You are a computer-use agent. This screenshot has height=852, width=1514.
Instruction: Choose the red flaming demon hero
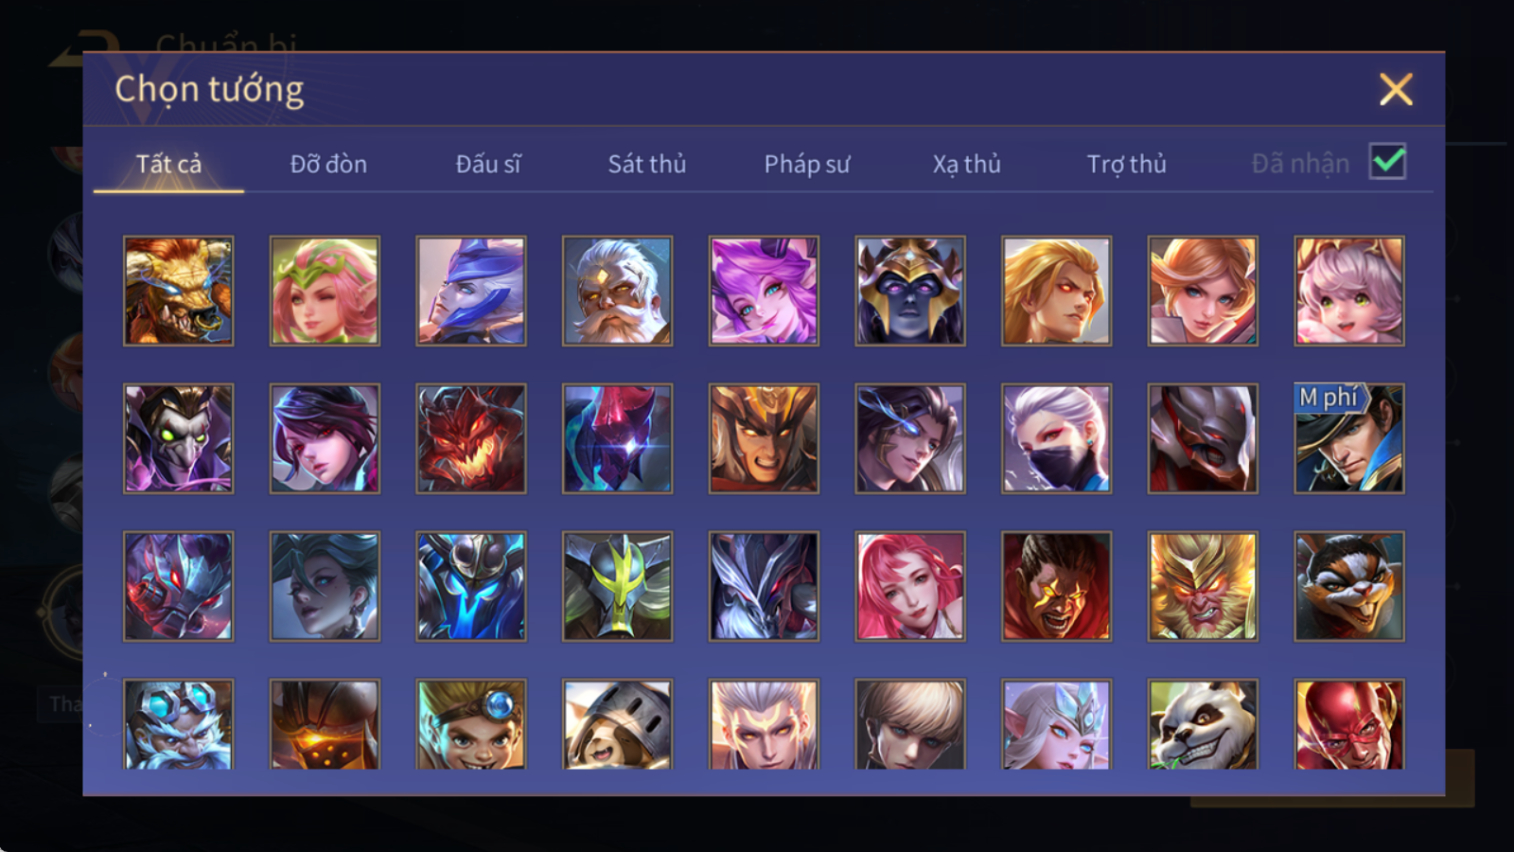(x=471, y=439)
